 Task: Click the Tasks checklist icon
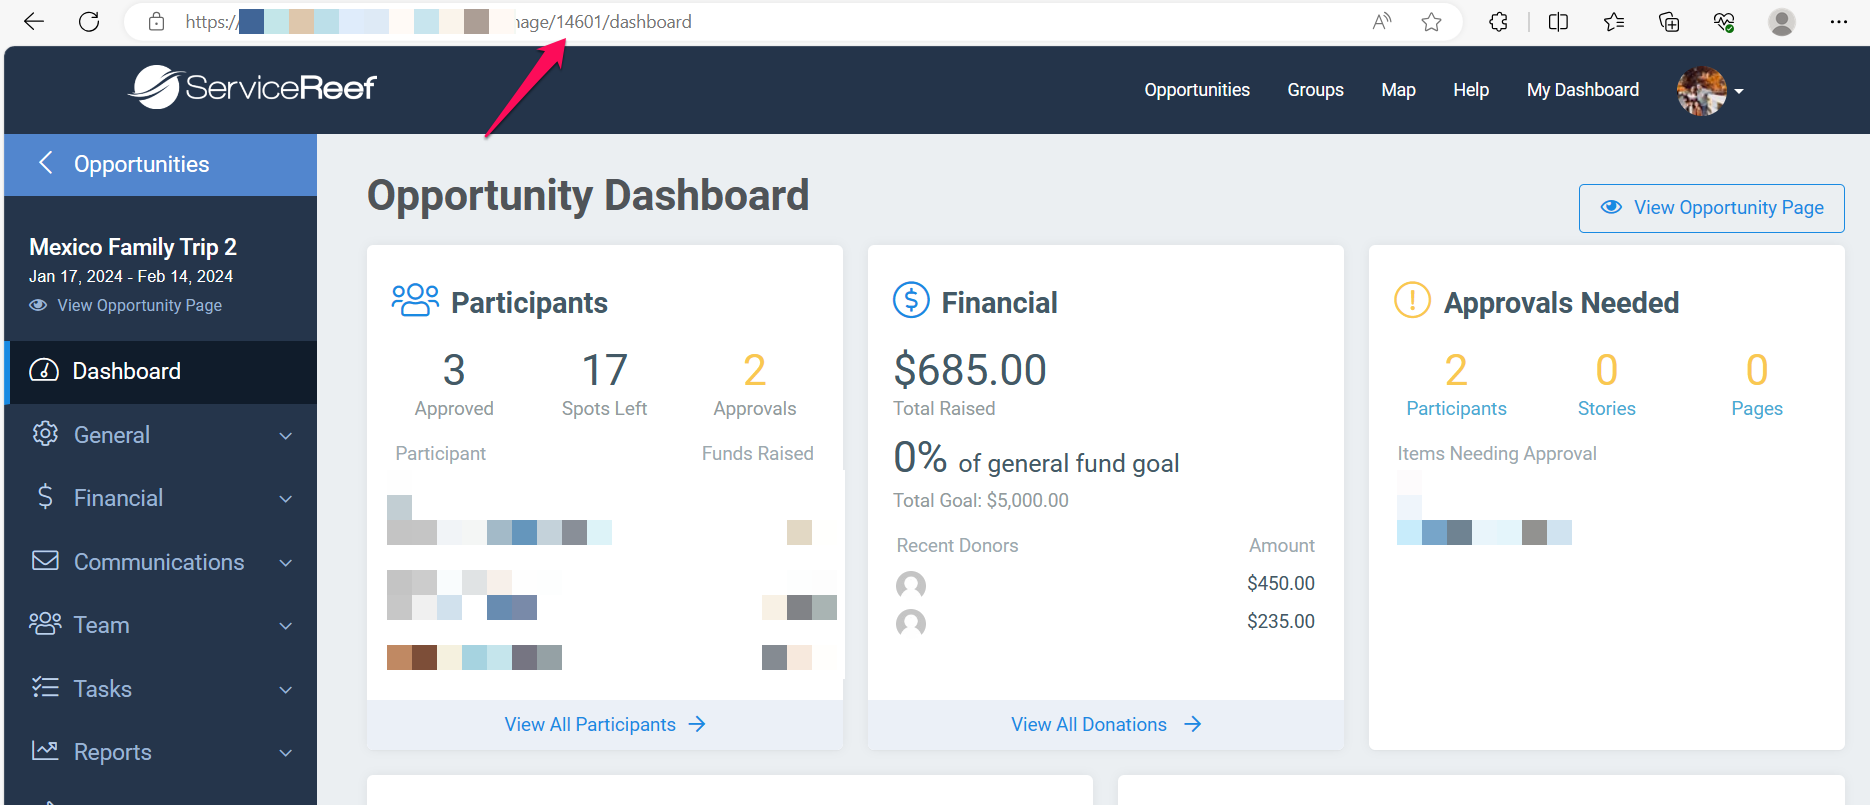click(45, 687)
